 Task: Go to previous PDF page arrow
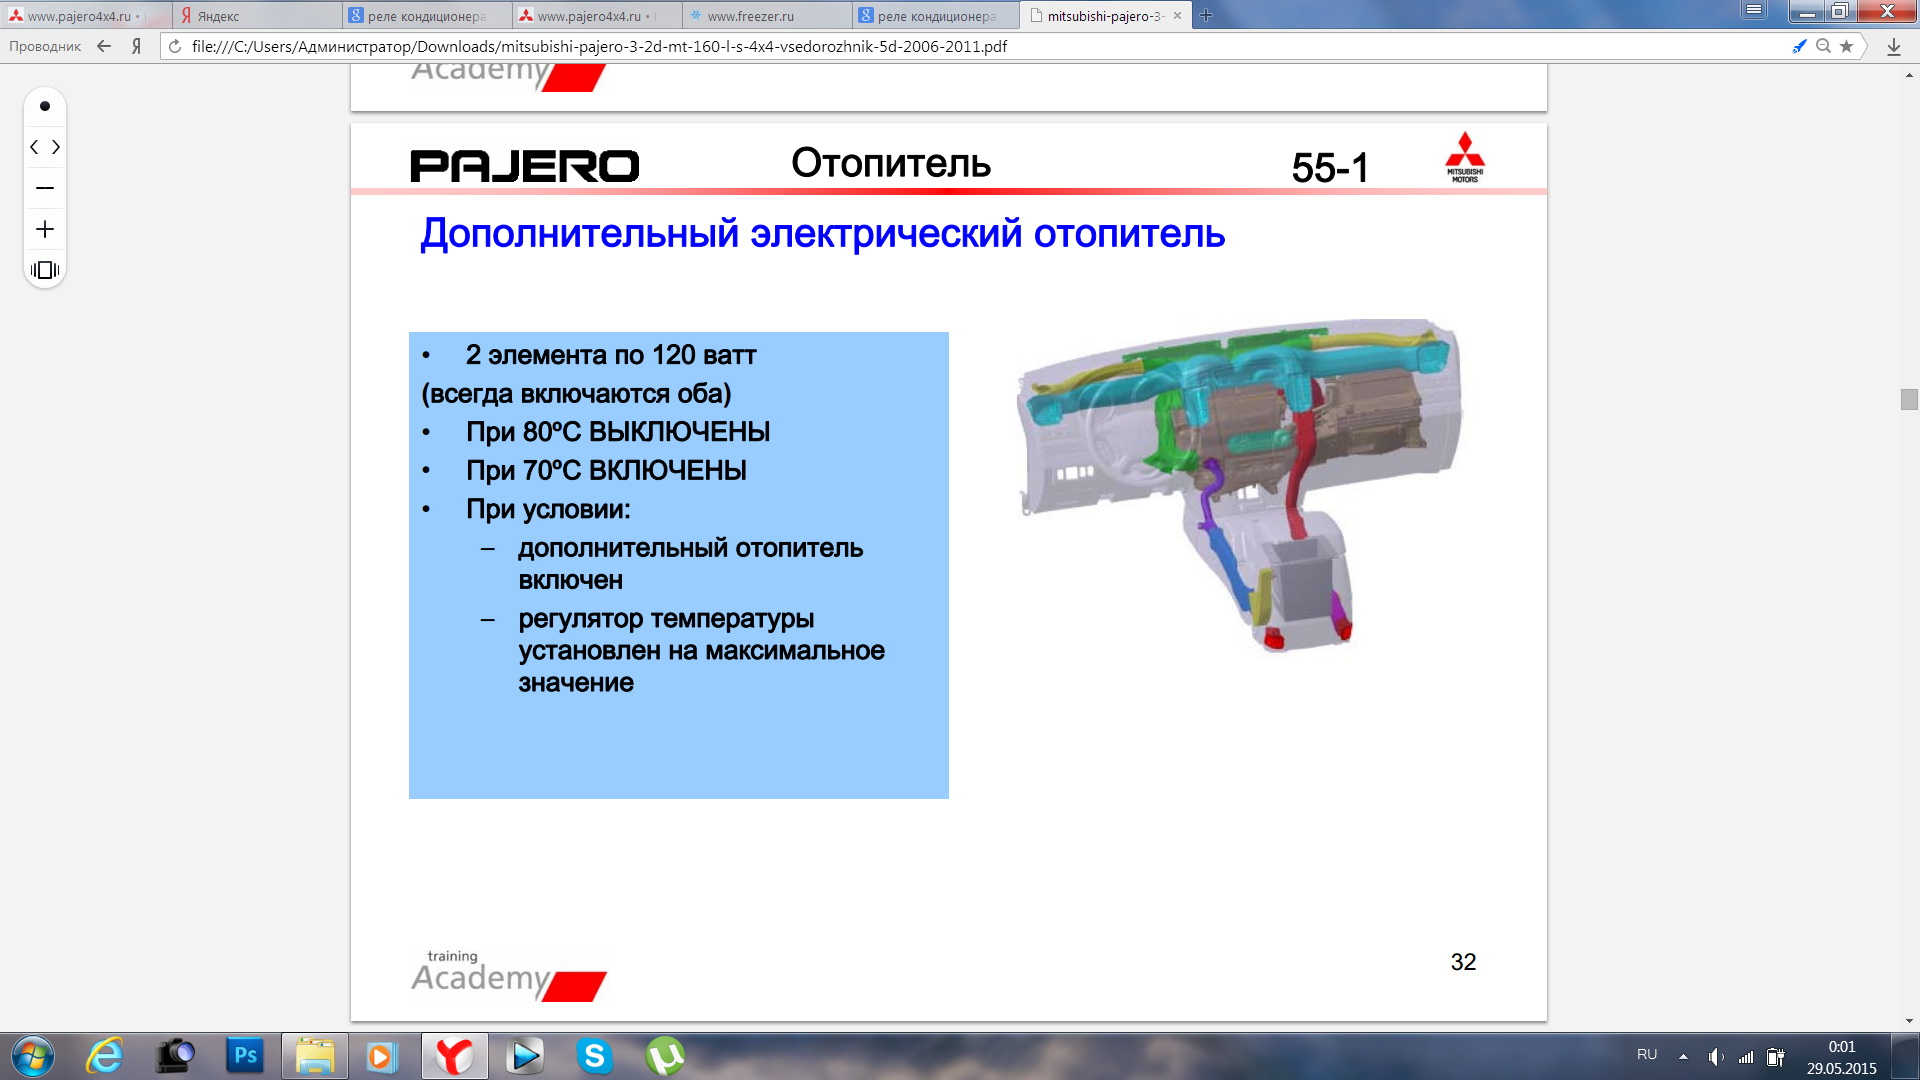[34, 147]
